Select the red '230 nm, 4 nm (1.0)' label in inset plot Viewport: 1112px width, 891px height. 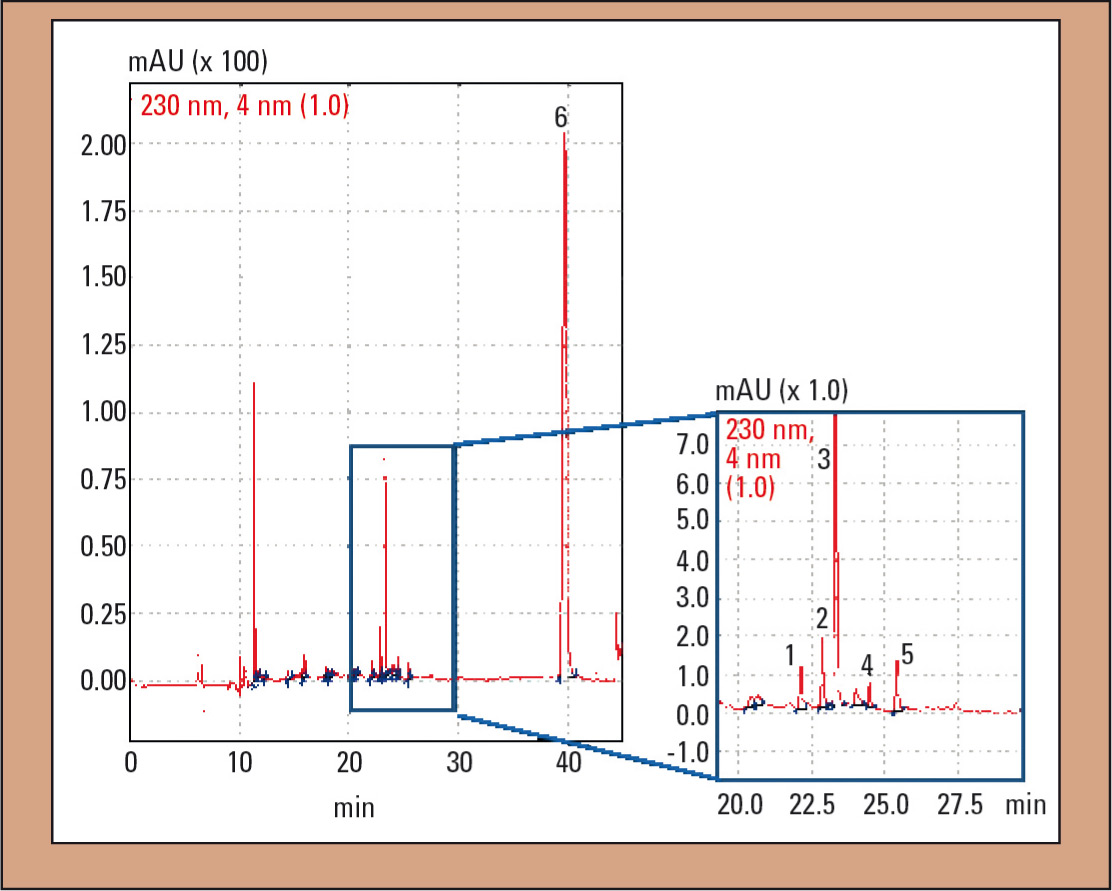769,459
